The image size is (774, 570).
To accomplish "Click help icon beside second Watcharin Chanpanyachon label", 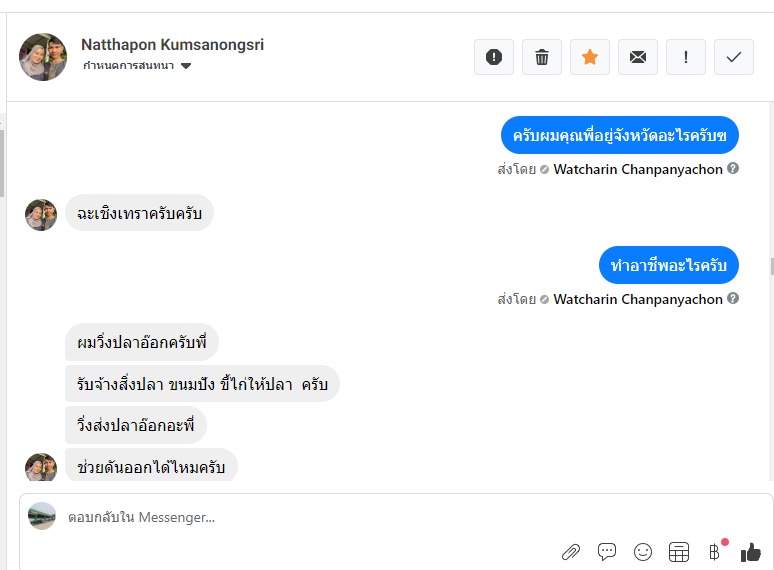I will point(733,298).
